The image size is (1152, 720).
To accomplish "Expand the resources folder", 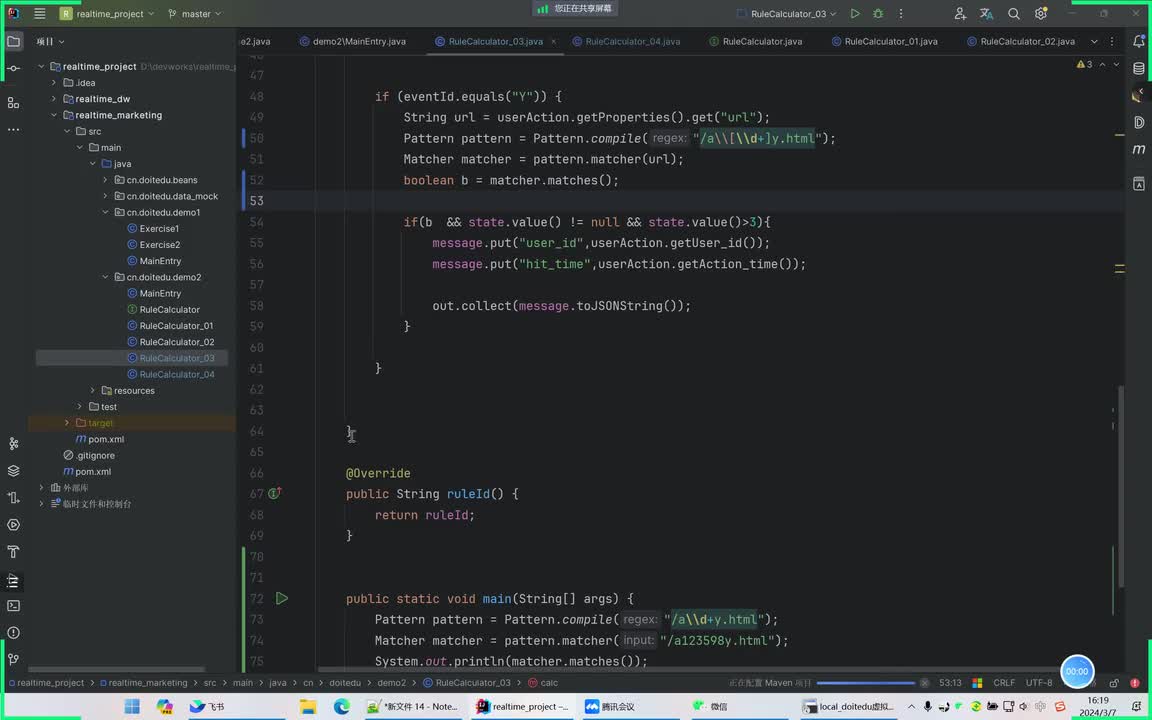I will [x=93, y=391].
